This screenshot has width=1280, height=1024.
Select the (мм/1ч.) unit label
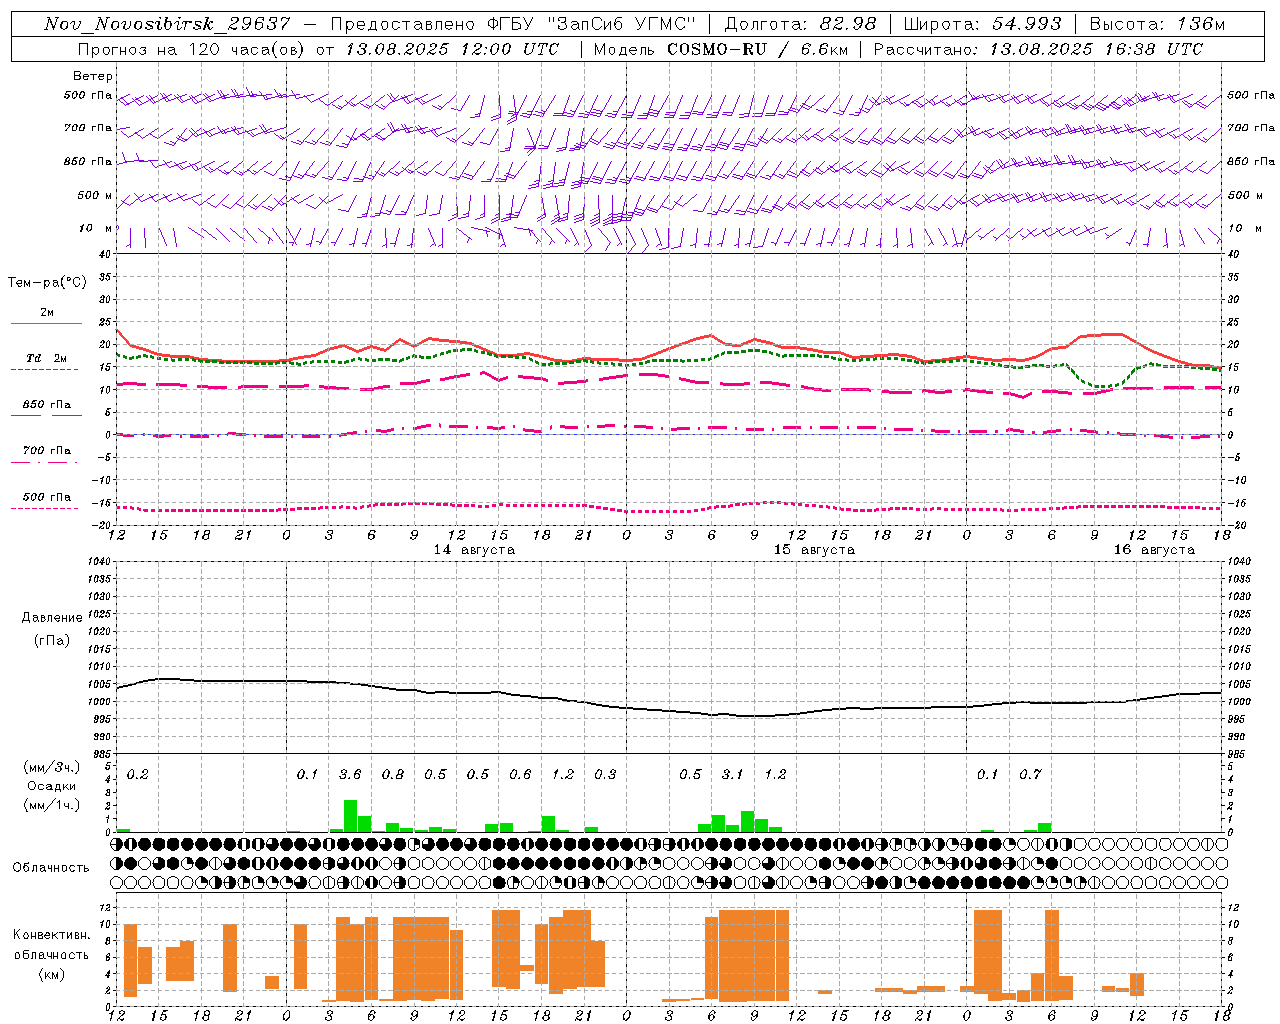(x=51, y=805)
